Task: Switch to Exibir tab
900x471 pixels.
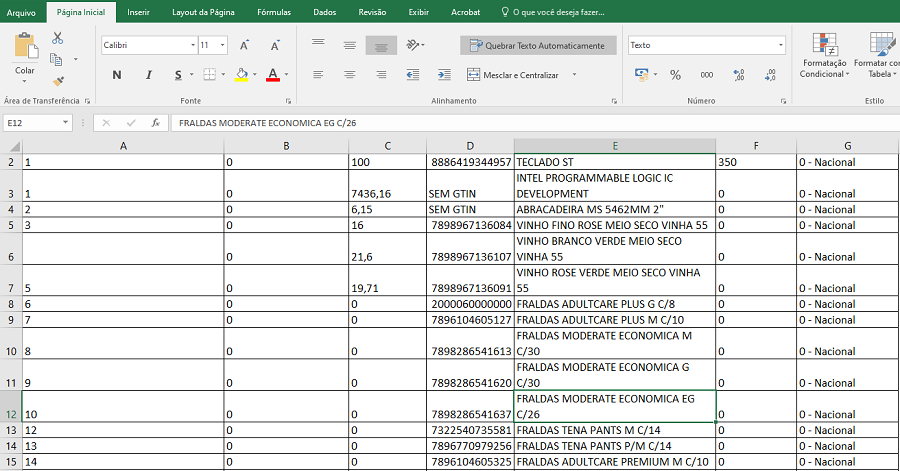Action: point(418,12)
